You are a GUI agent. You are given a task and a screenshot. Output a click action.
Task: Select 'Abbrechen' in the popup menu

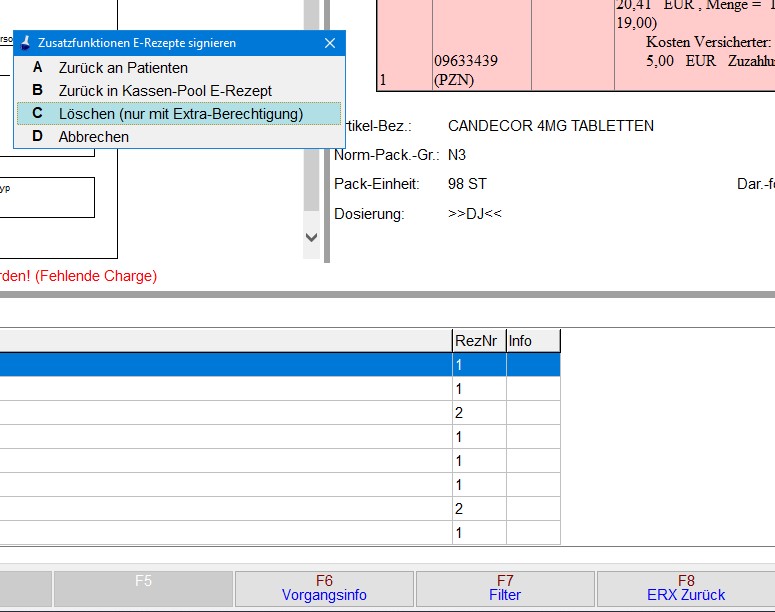(94, 137)
